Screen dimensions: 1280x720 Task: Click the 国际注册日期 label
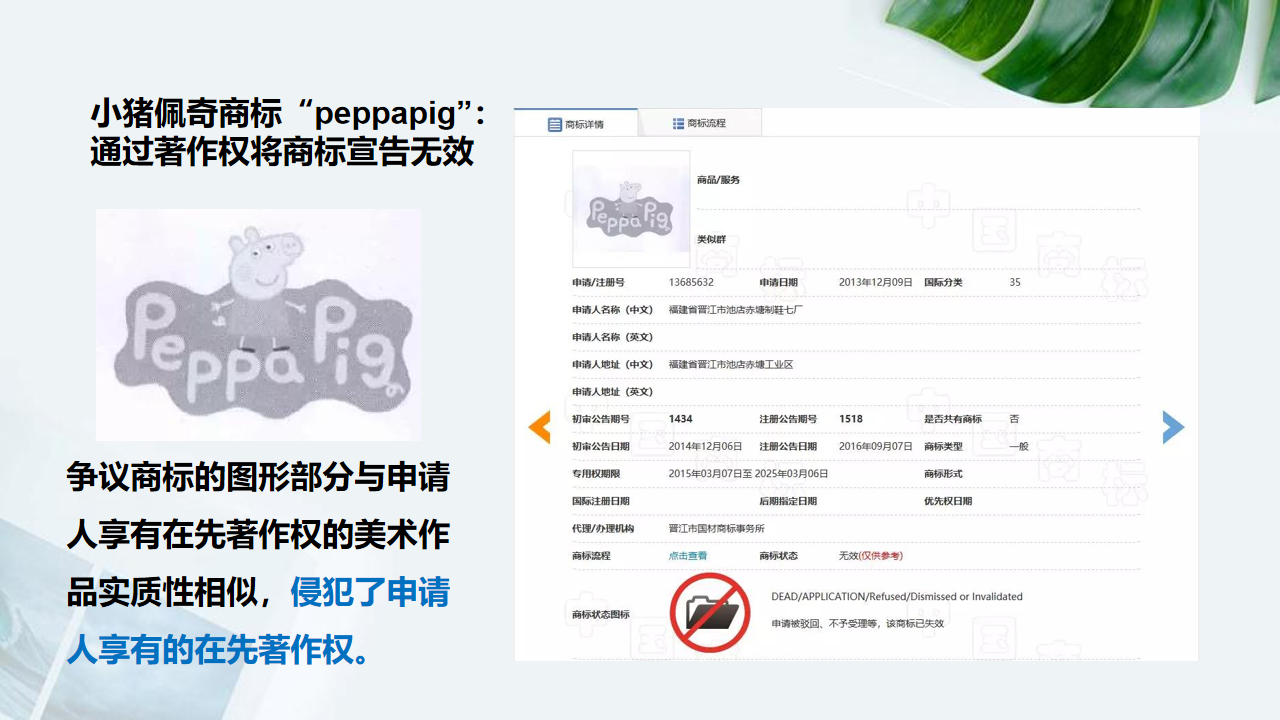pos(601,501)
